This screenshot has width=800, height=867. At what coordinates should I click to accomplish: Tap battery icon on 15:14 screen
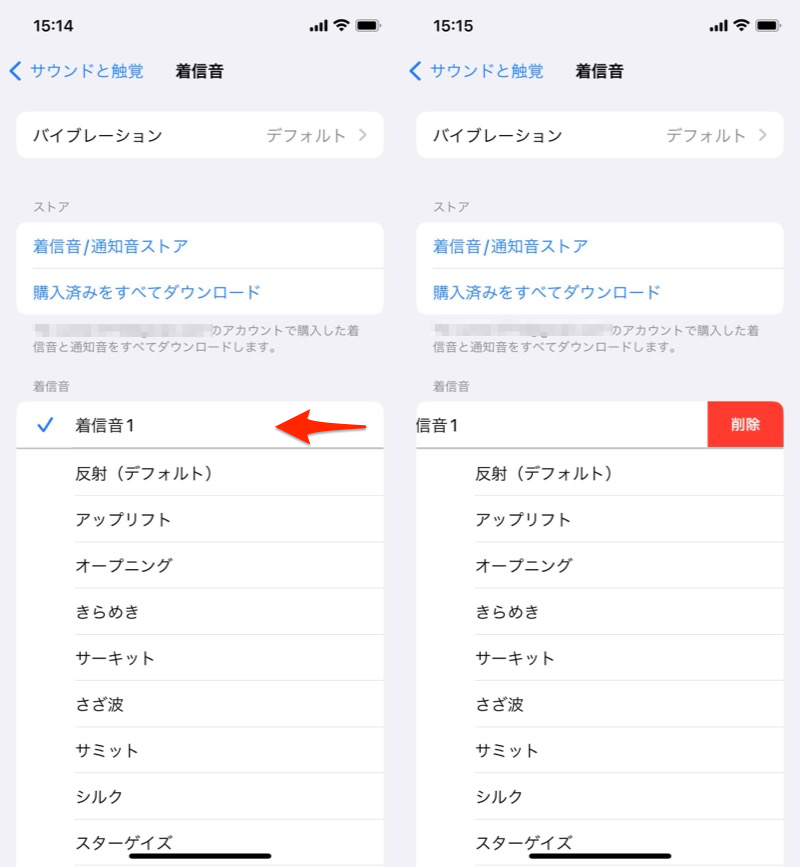click(x=368, y=25)
